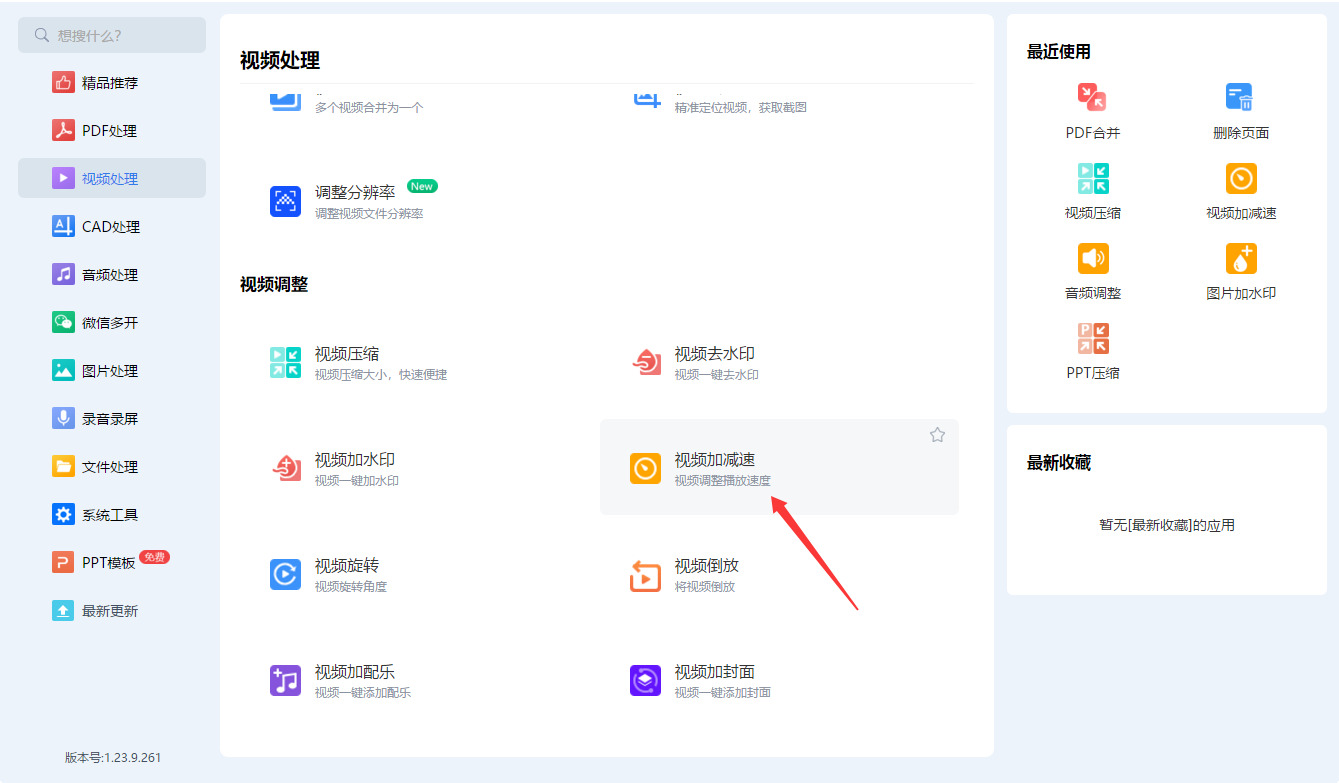Open the 视频加封面 tool
The image size is (1339, 783).
[779, 680]
